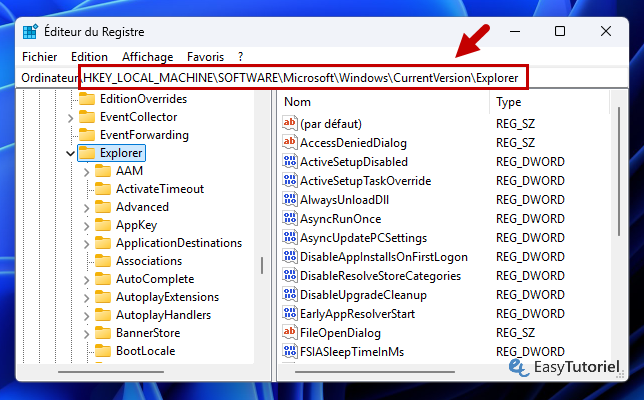Open the ? help menu
This screenshot has height=400, width=644.
pos(240,57)
